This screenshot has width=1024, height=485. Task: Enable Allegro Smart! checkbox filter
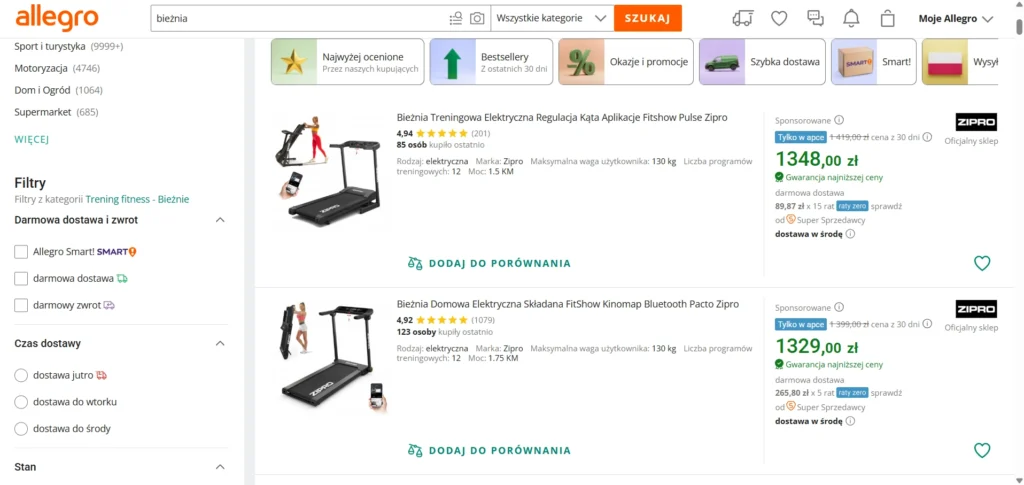click(21, 251)
